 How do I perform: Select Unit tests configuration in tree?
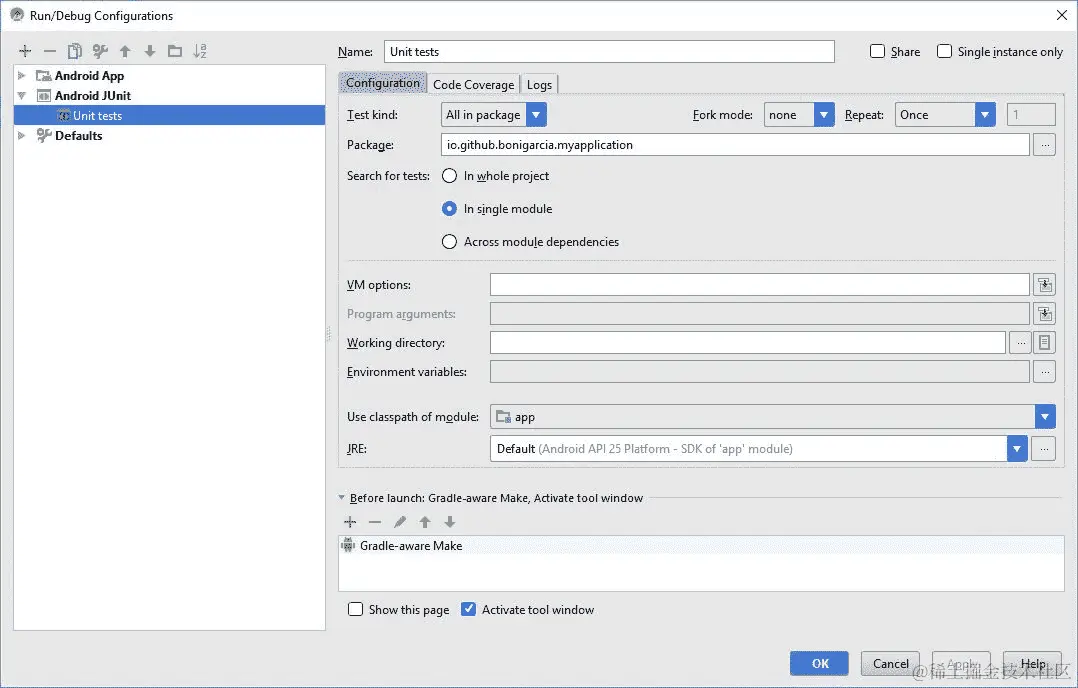[169, 115]
